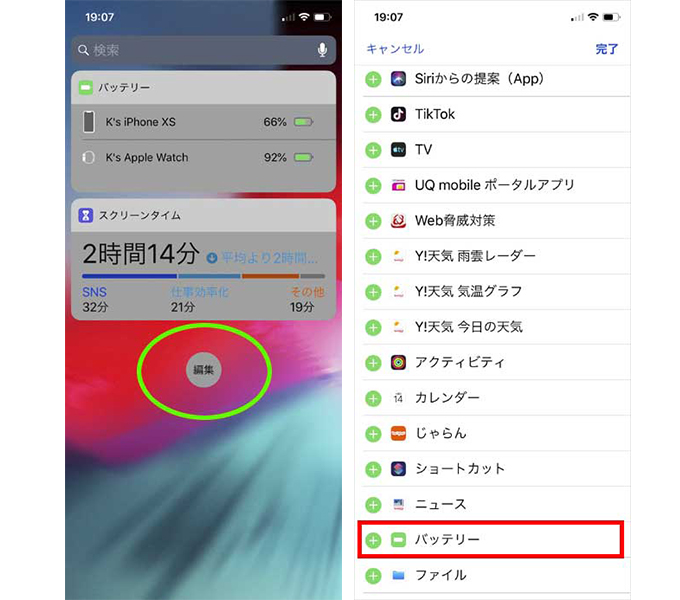
Task: Add the カレンダー widget with plus button
Action: click(373, 398)
